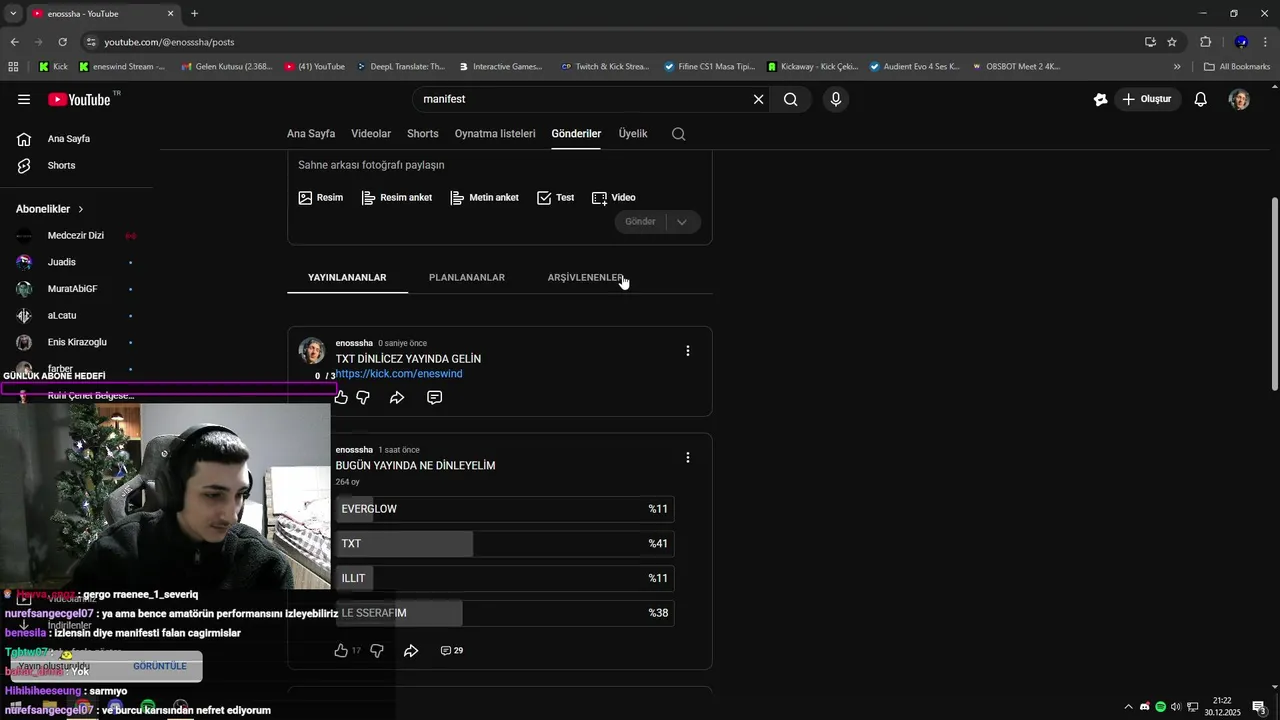Like the BUGÜN YAYINDA NE DİNLEYELİM poll post
Screen dimensions: 1280x720
coord(341,650)
